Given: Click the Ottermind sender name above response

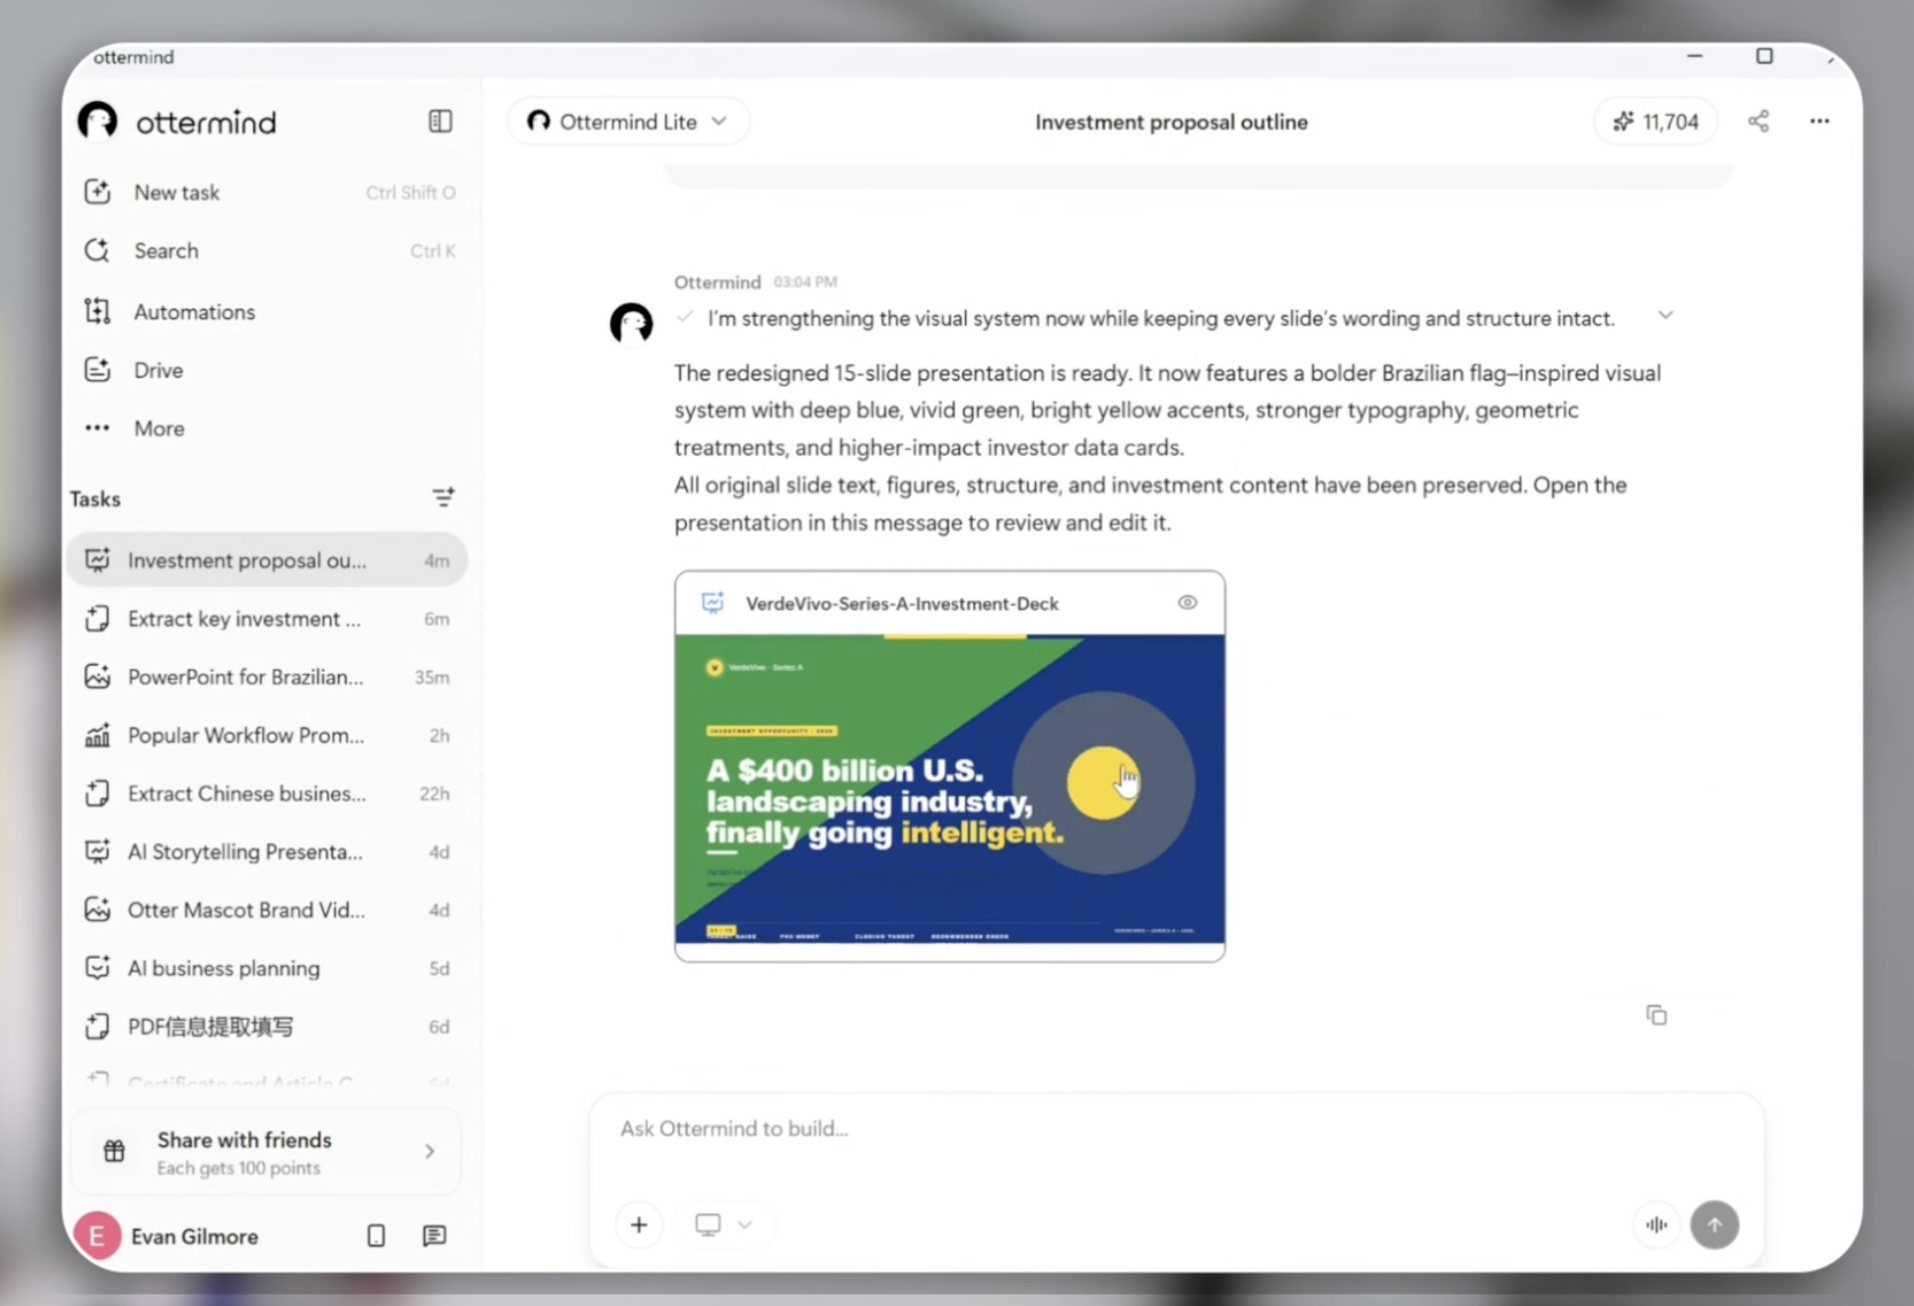Looking at the screenshot, I should pos(717,282).
